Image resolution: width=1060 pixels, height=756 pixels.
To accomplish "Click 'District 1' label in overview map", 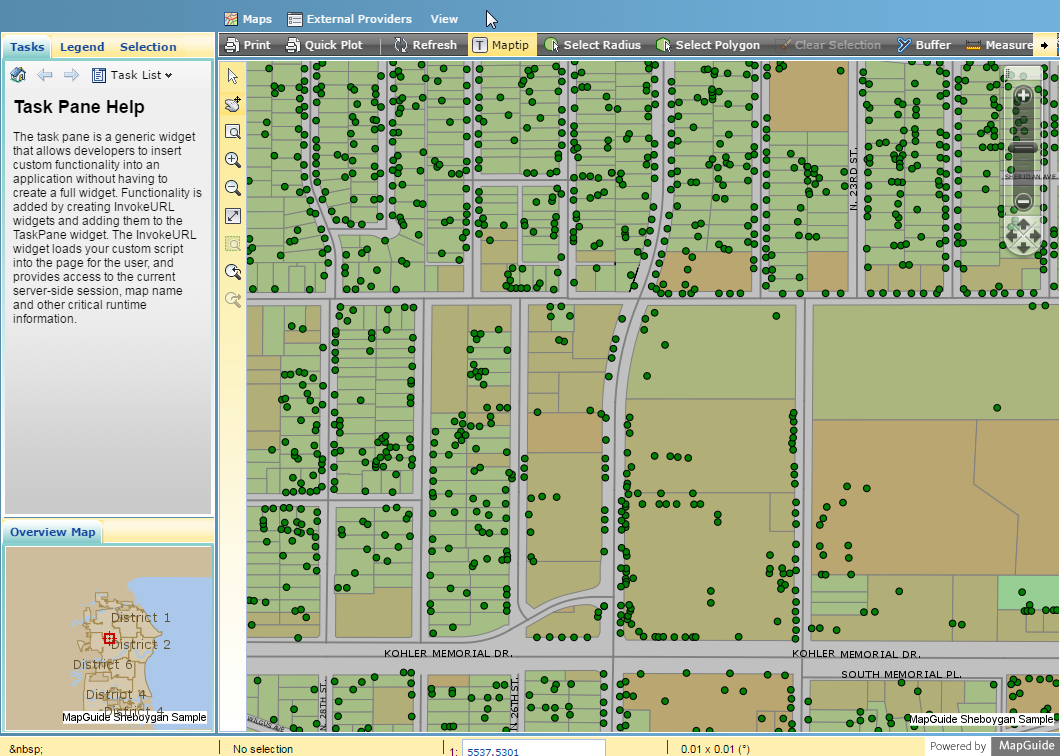I will click(x=141, y=617).
